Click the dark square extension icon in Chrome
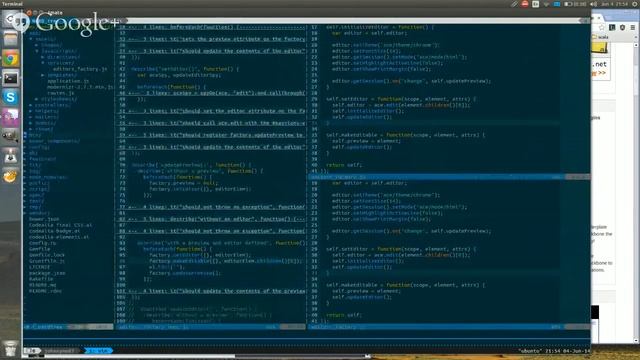This screenshot has width=640, height=360. click(612, 27)
